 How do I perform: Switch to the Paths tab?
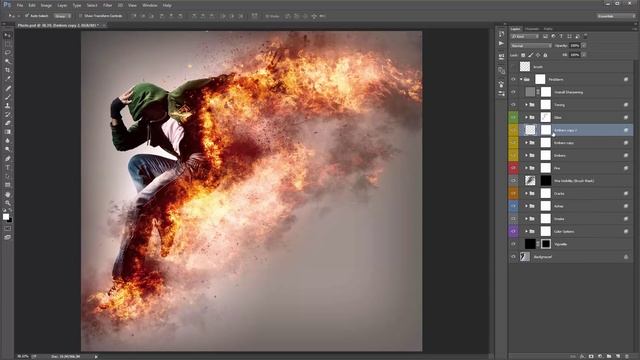coord(548,29)
